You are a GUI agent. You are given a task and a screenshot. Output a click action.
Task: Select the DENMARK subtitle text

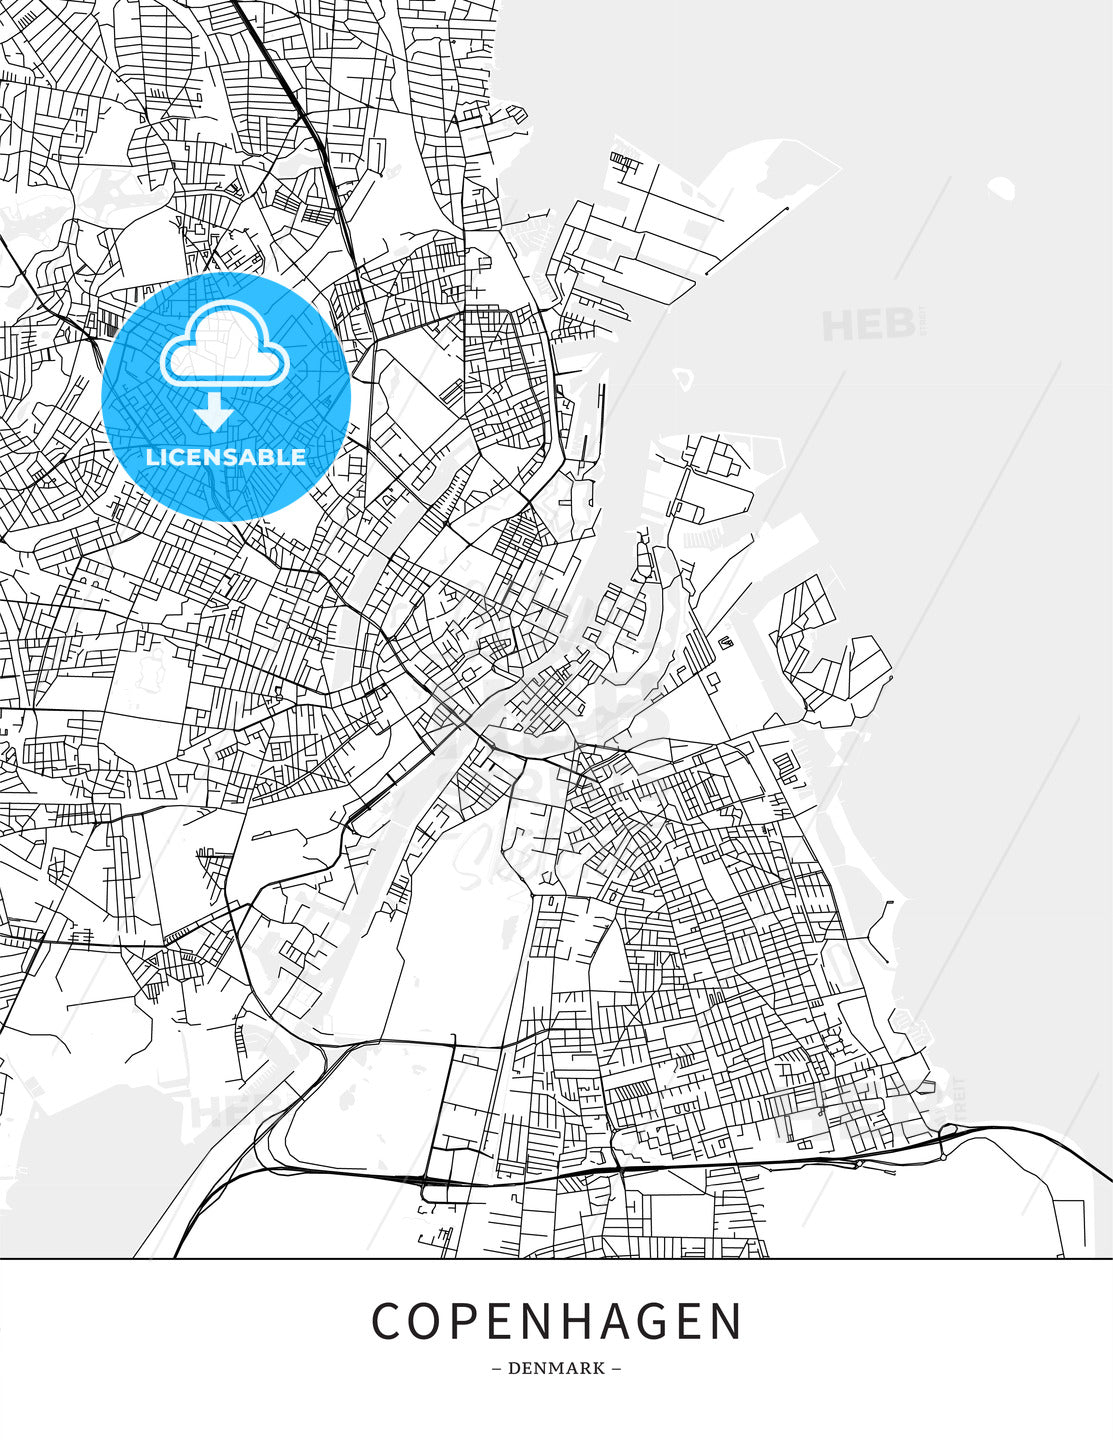point(556,1368)
